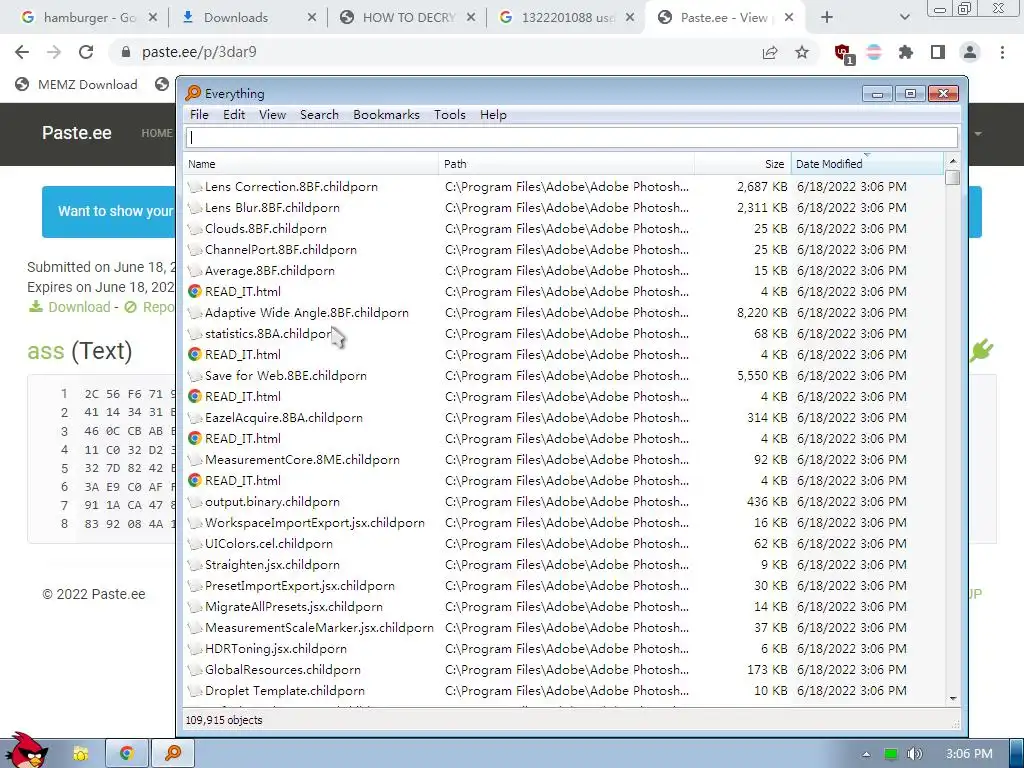Click the green tray status icon
The height and width of the screenshot is (768, 1024).
click(x=891, y=754)
